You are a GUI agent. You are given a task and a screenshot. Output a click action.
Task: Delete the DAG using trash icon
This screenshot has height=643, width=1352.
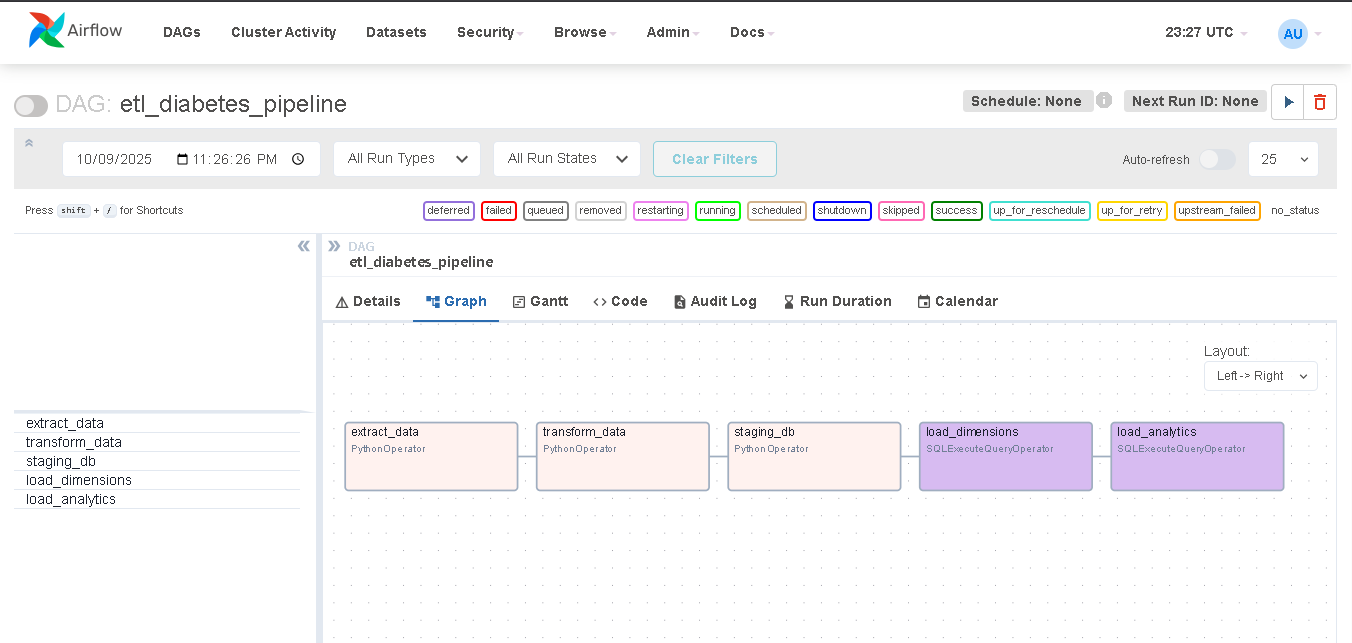[1320, 102]
